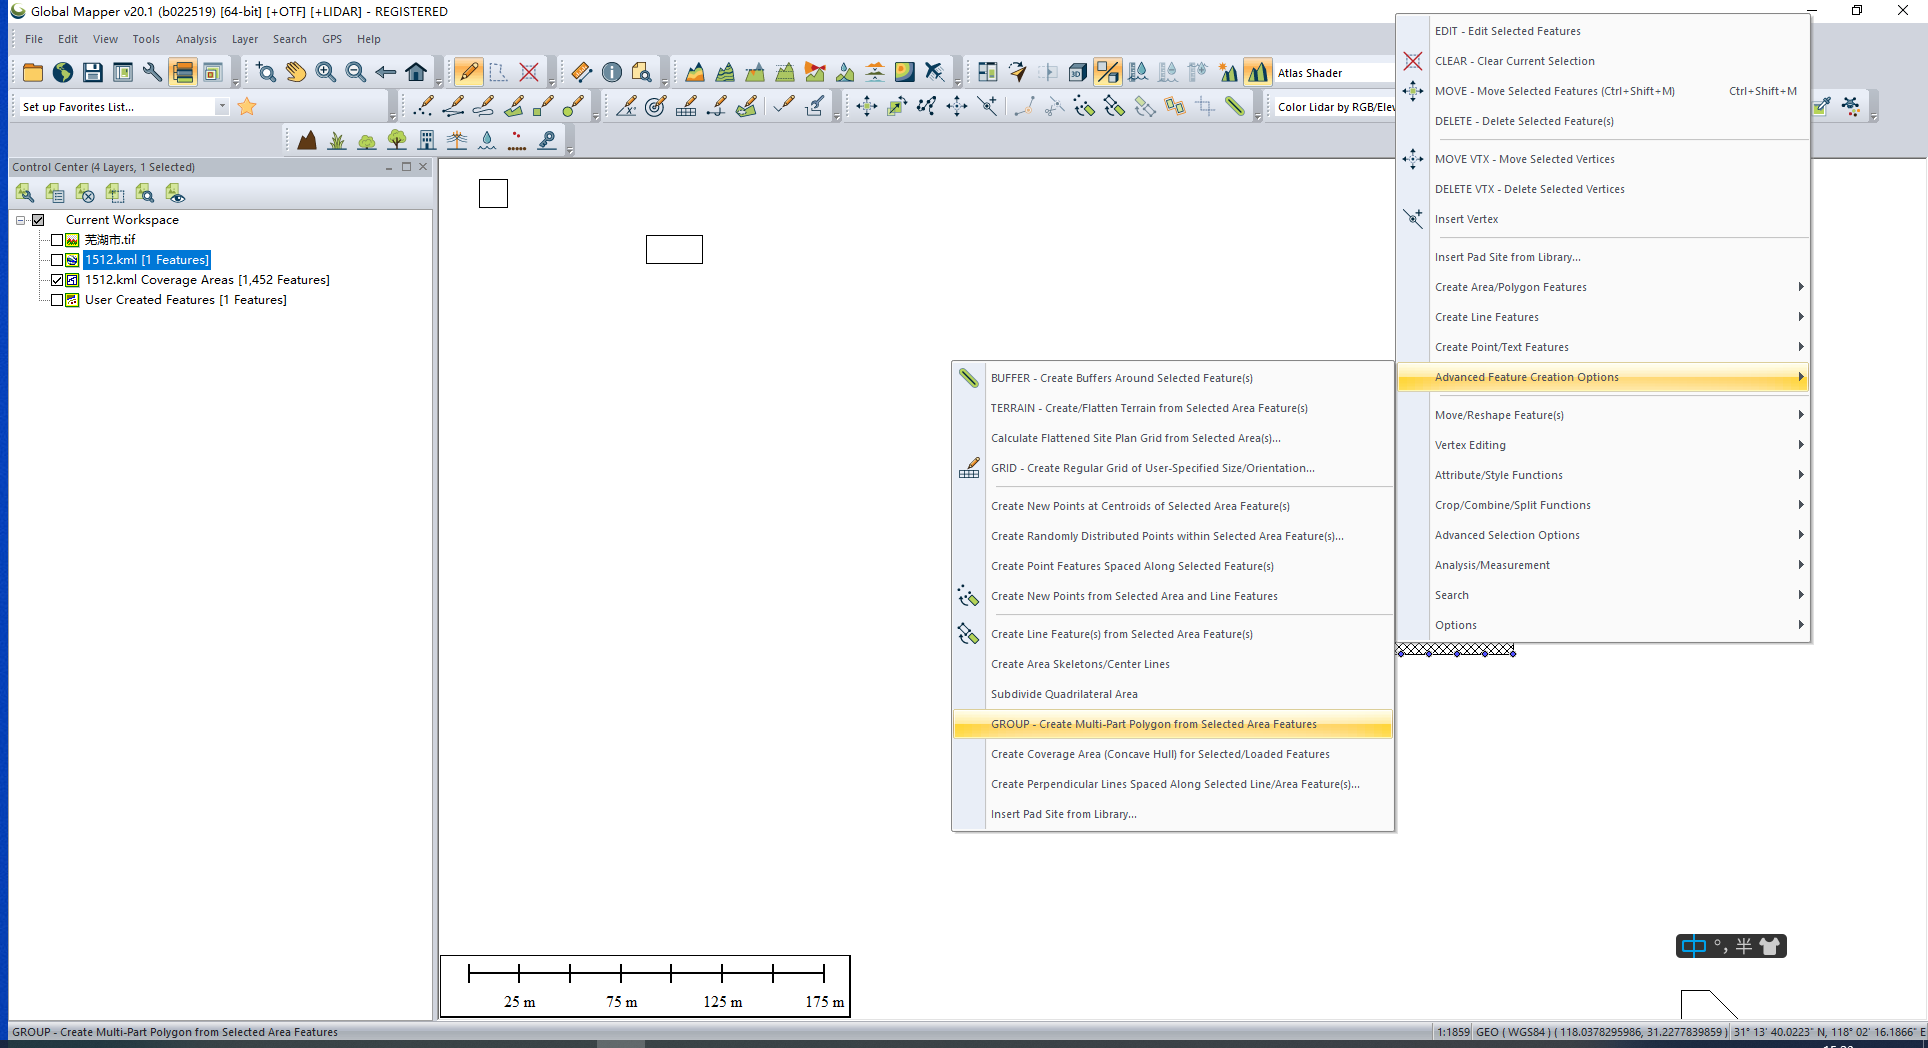Select the Measure ruler tool
The width and height of the screenshot is (1928, 1048).
[582, 72]
